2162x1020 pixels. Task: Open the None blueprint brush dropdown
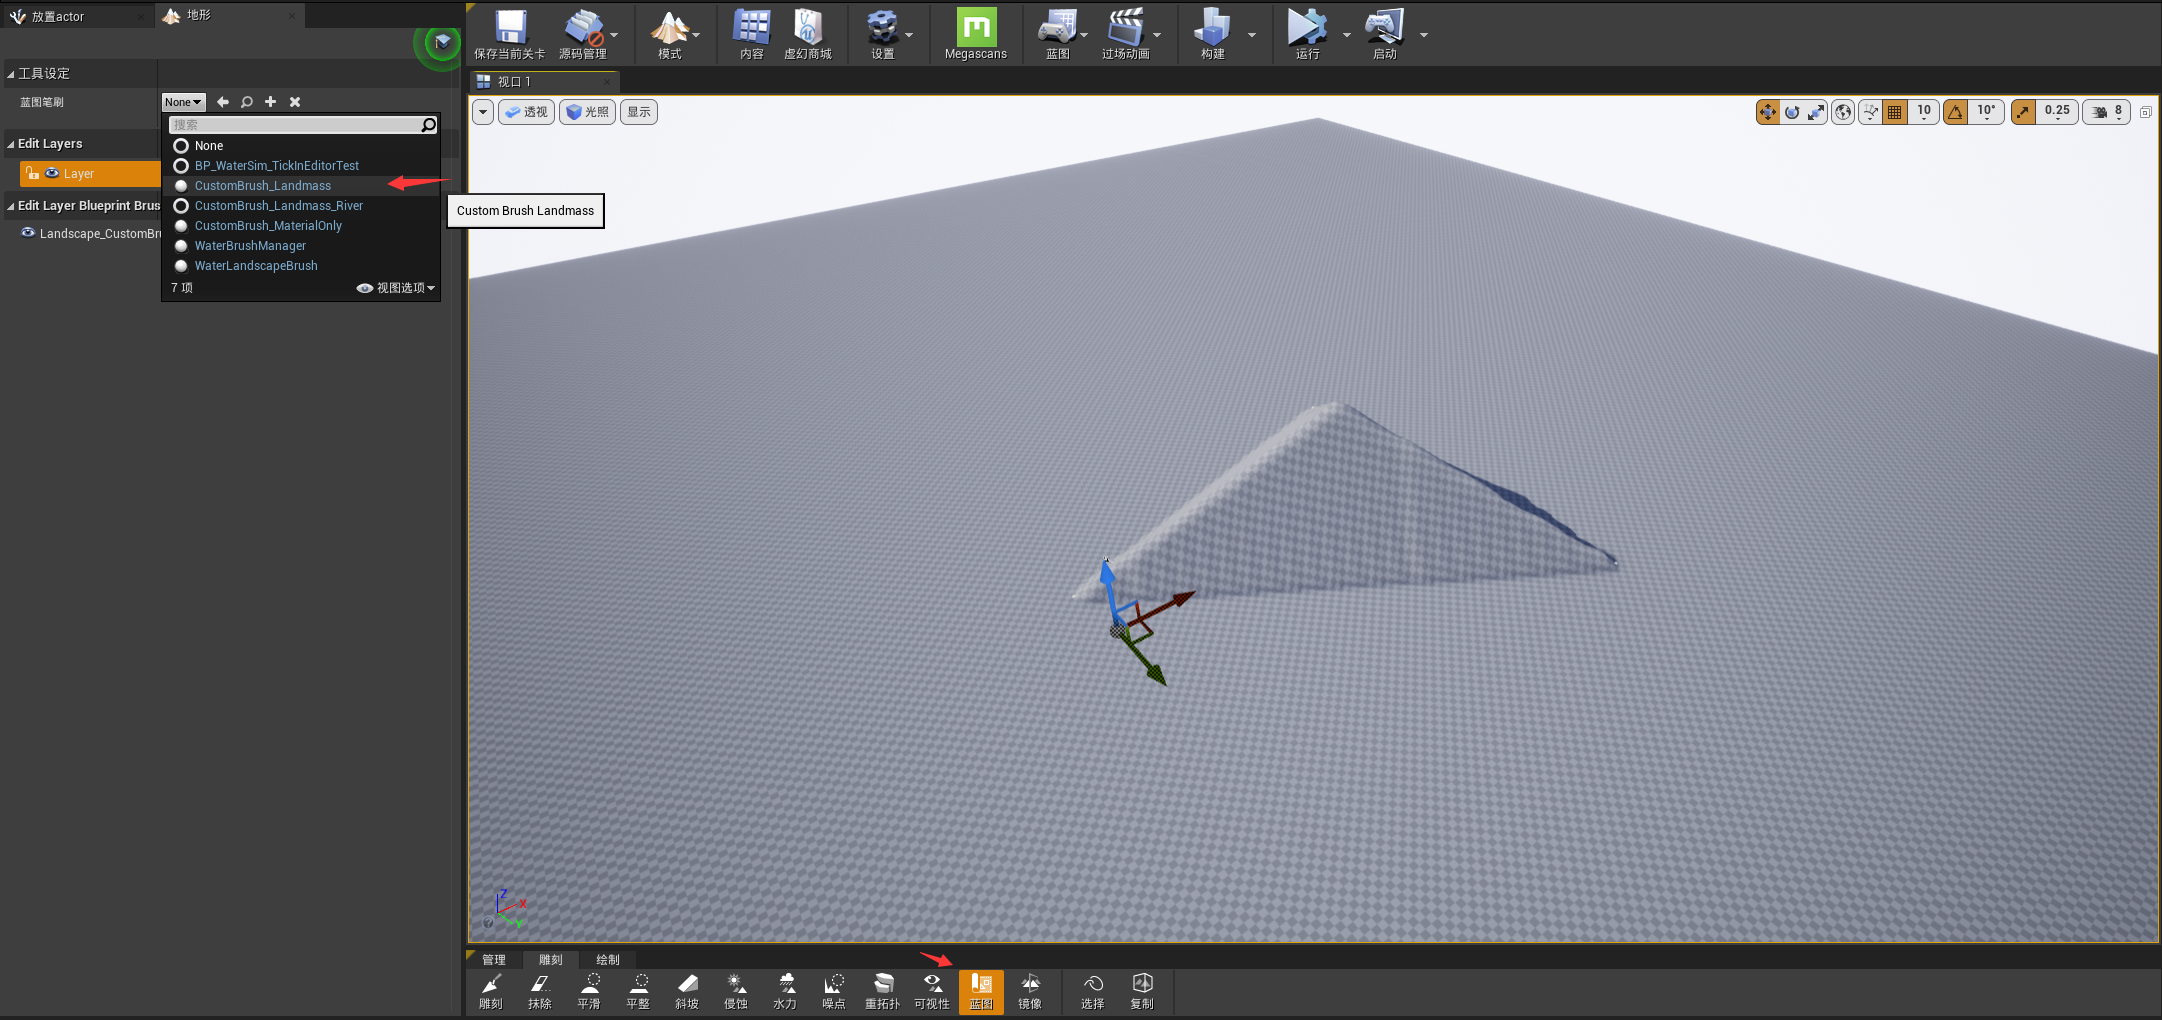[x=184, y=102]
